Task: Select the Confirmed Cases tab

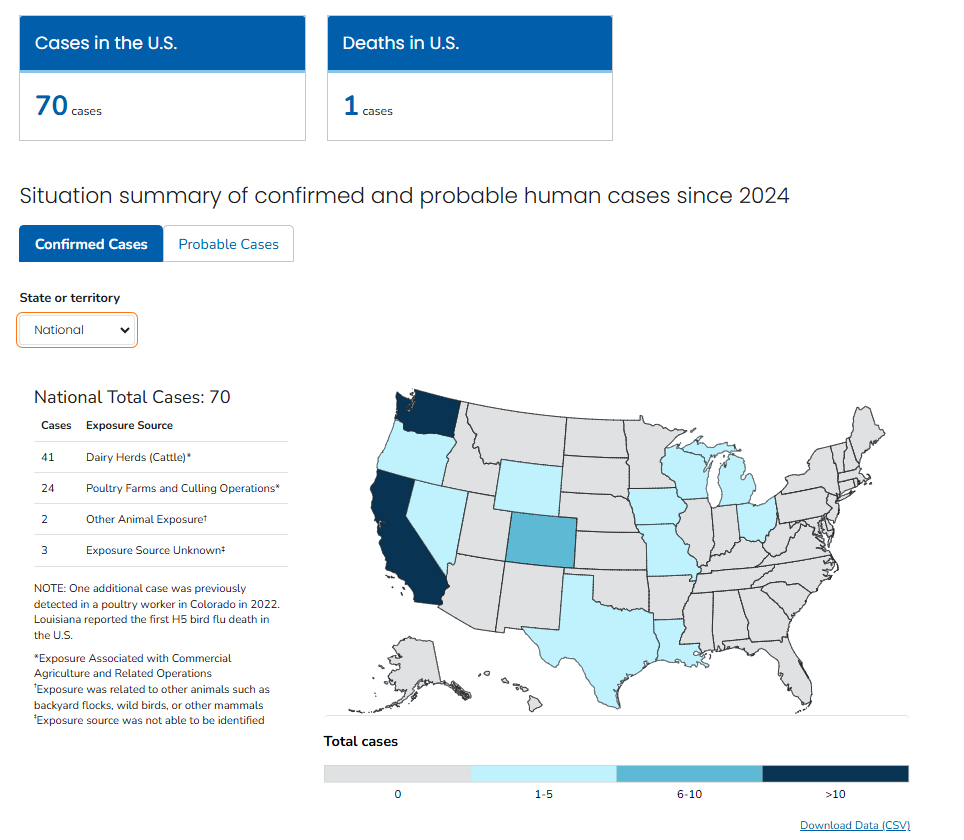Action: 91,244
